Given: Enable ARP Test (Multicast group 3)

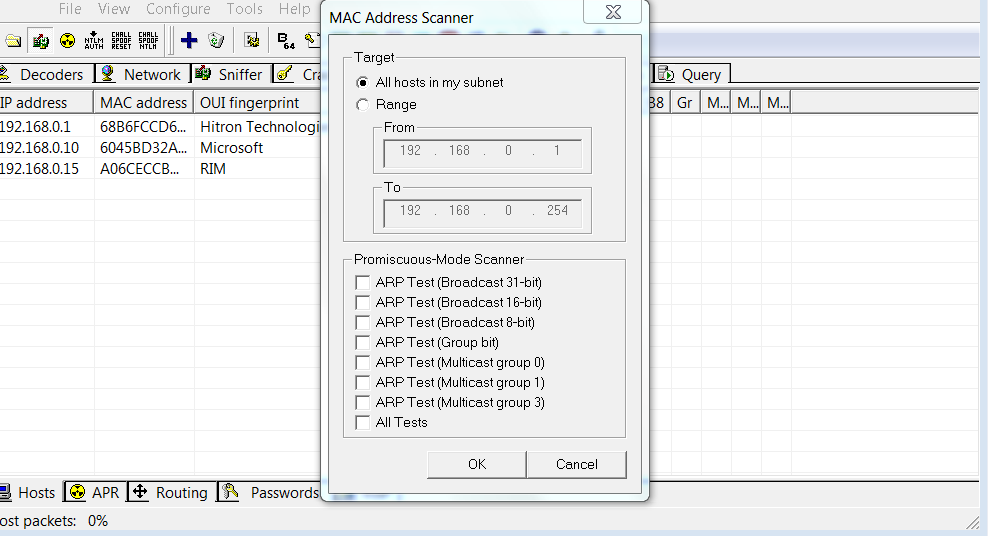Looking at the screenshot, I should click(362, 402).
